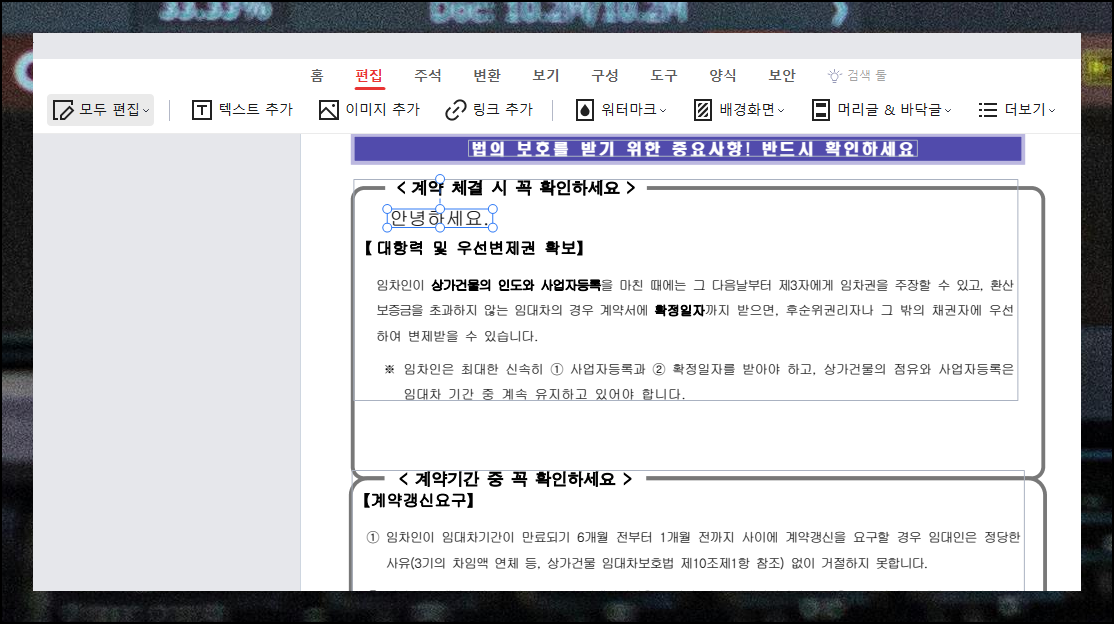Click line 임대차 기간 중 계속 유지하고
Viewport: 1114px width, 624px height.
[x=544, y=394]
